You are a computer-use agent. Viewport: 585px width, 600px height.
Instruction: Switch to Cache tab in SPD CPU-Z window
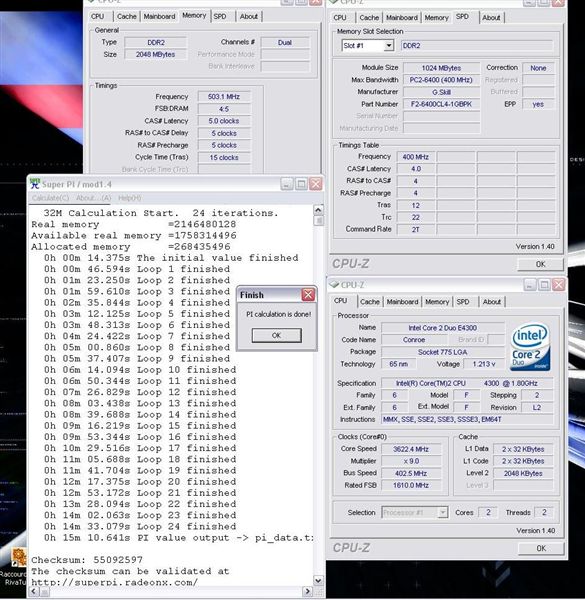tap(369, 18)
